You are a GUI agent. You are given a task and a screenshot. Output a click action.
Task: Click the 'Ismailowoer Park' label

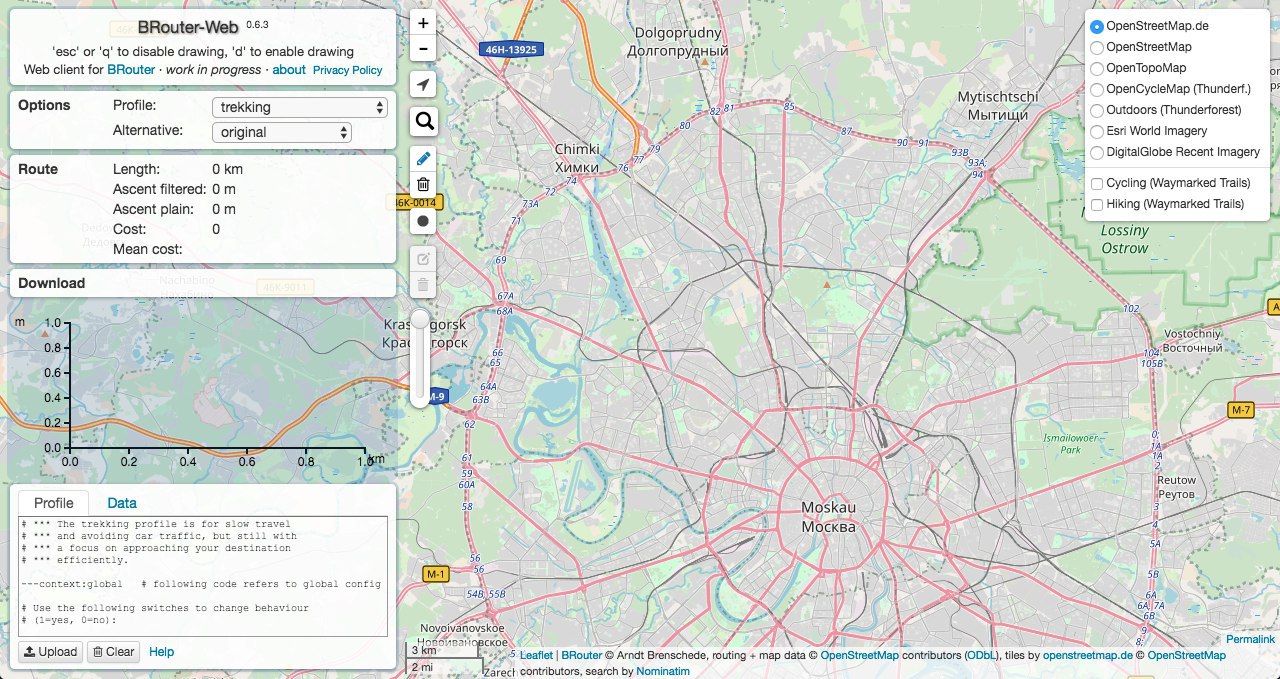click(x=1070, y=444)
